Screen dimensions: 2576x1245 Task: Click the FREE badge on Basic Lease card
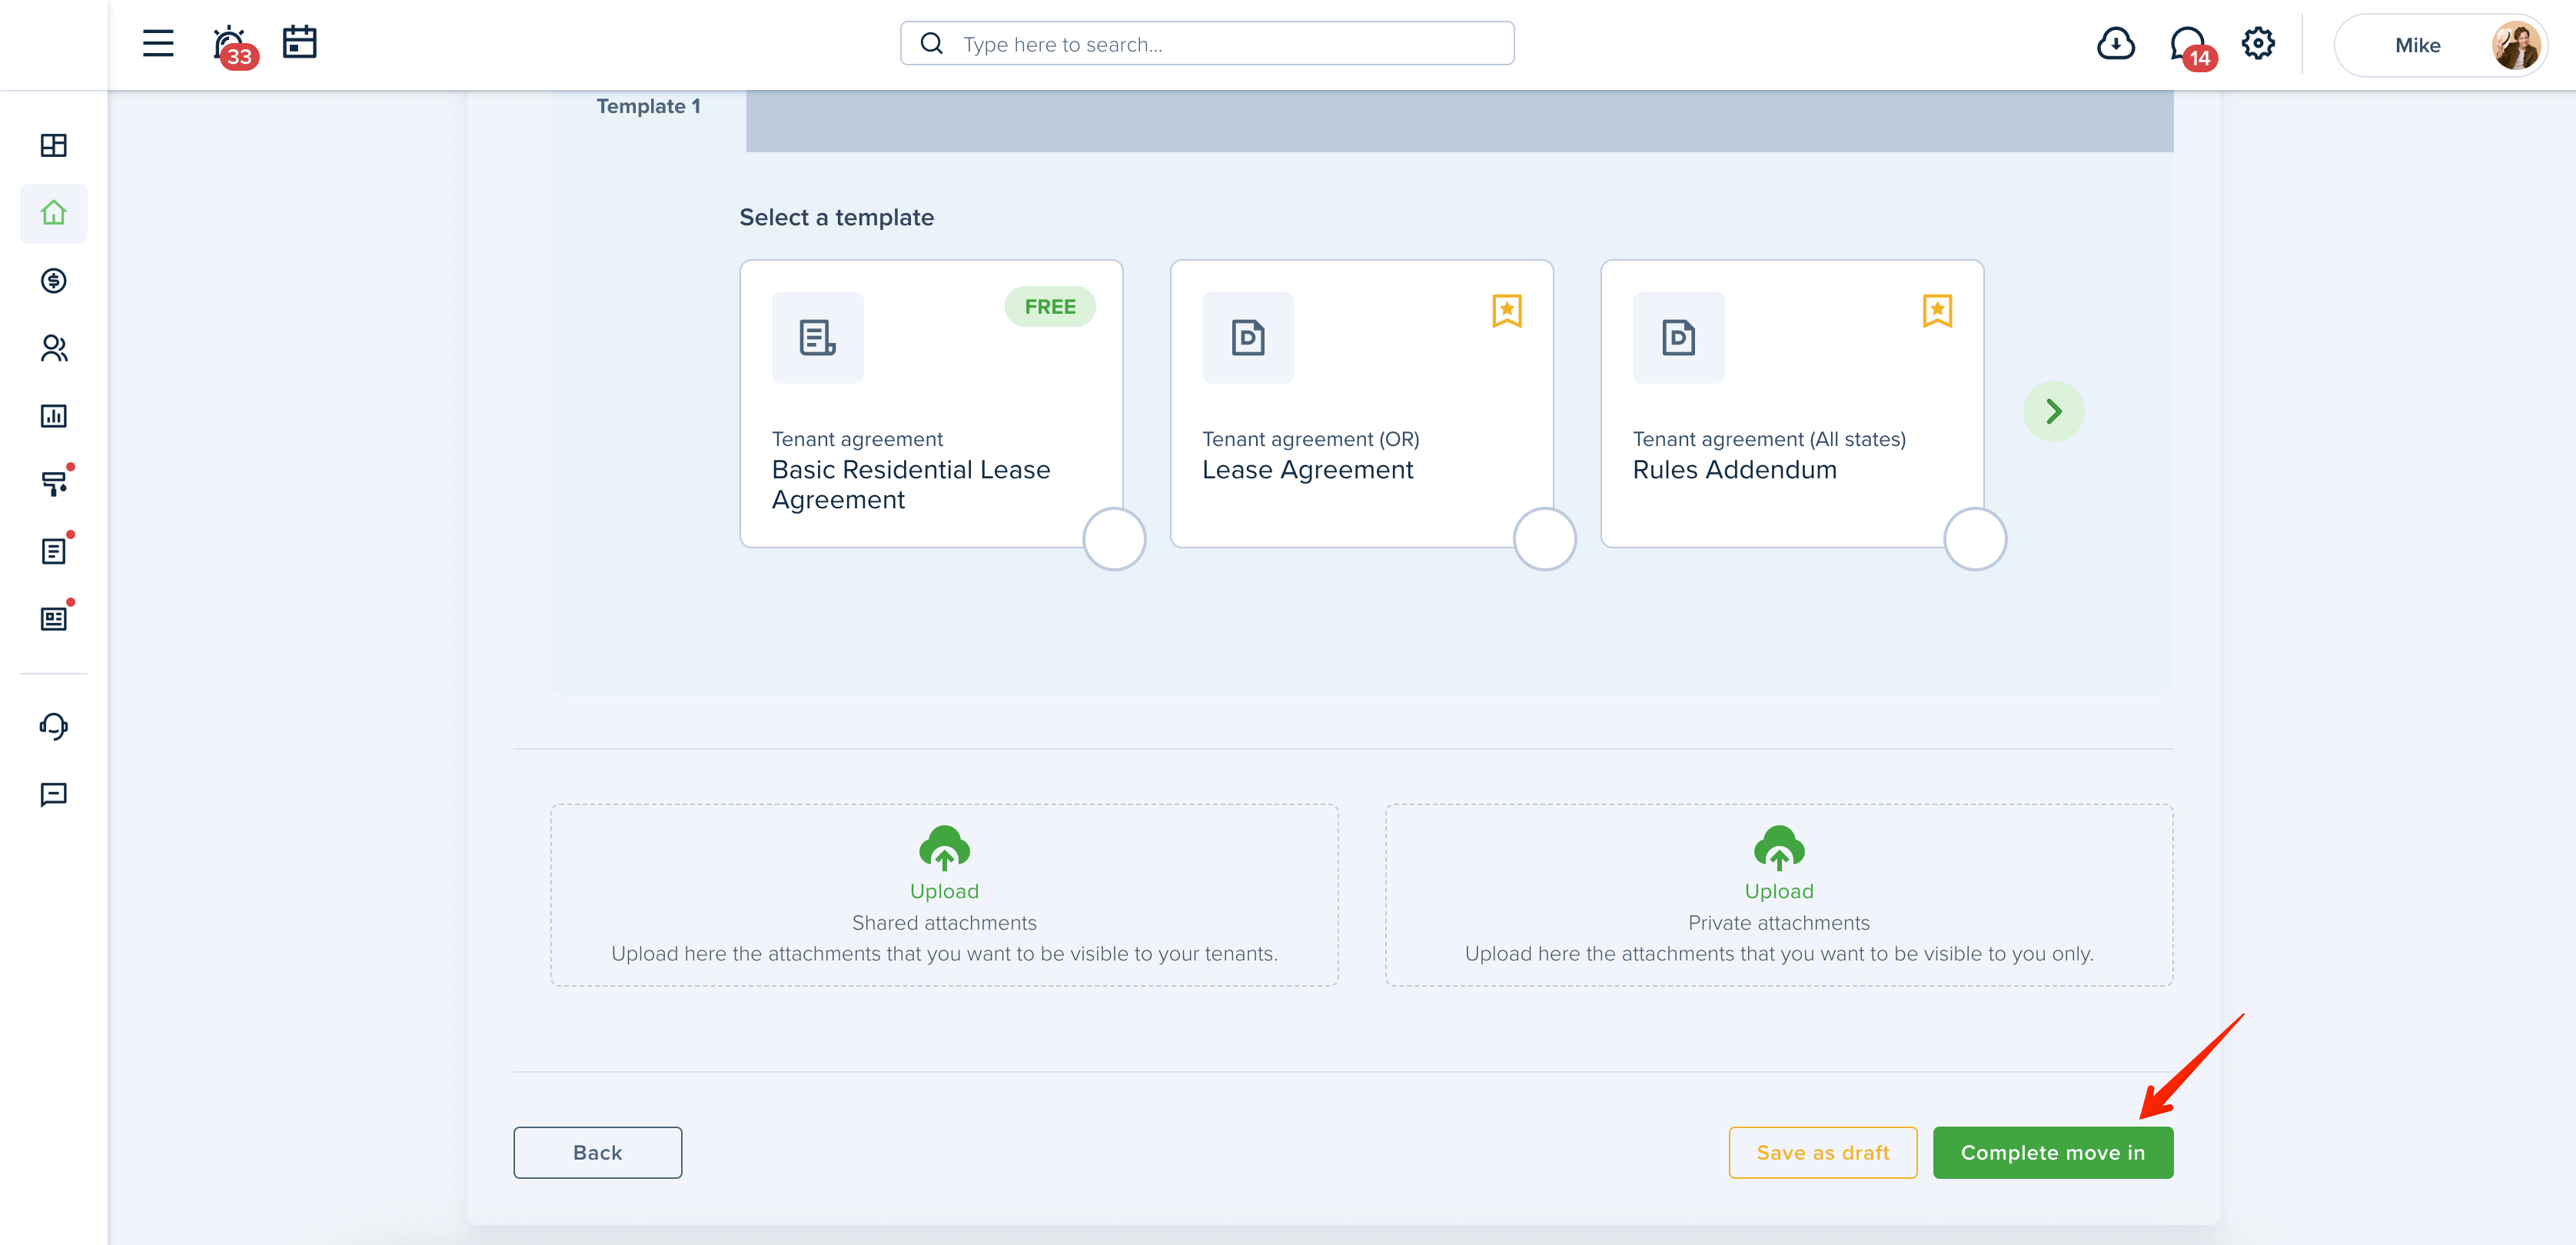1050,307
